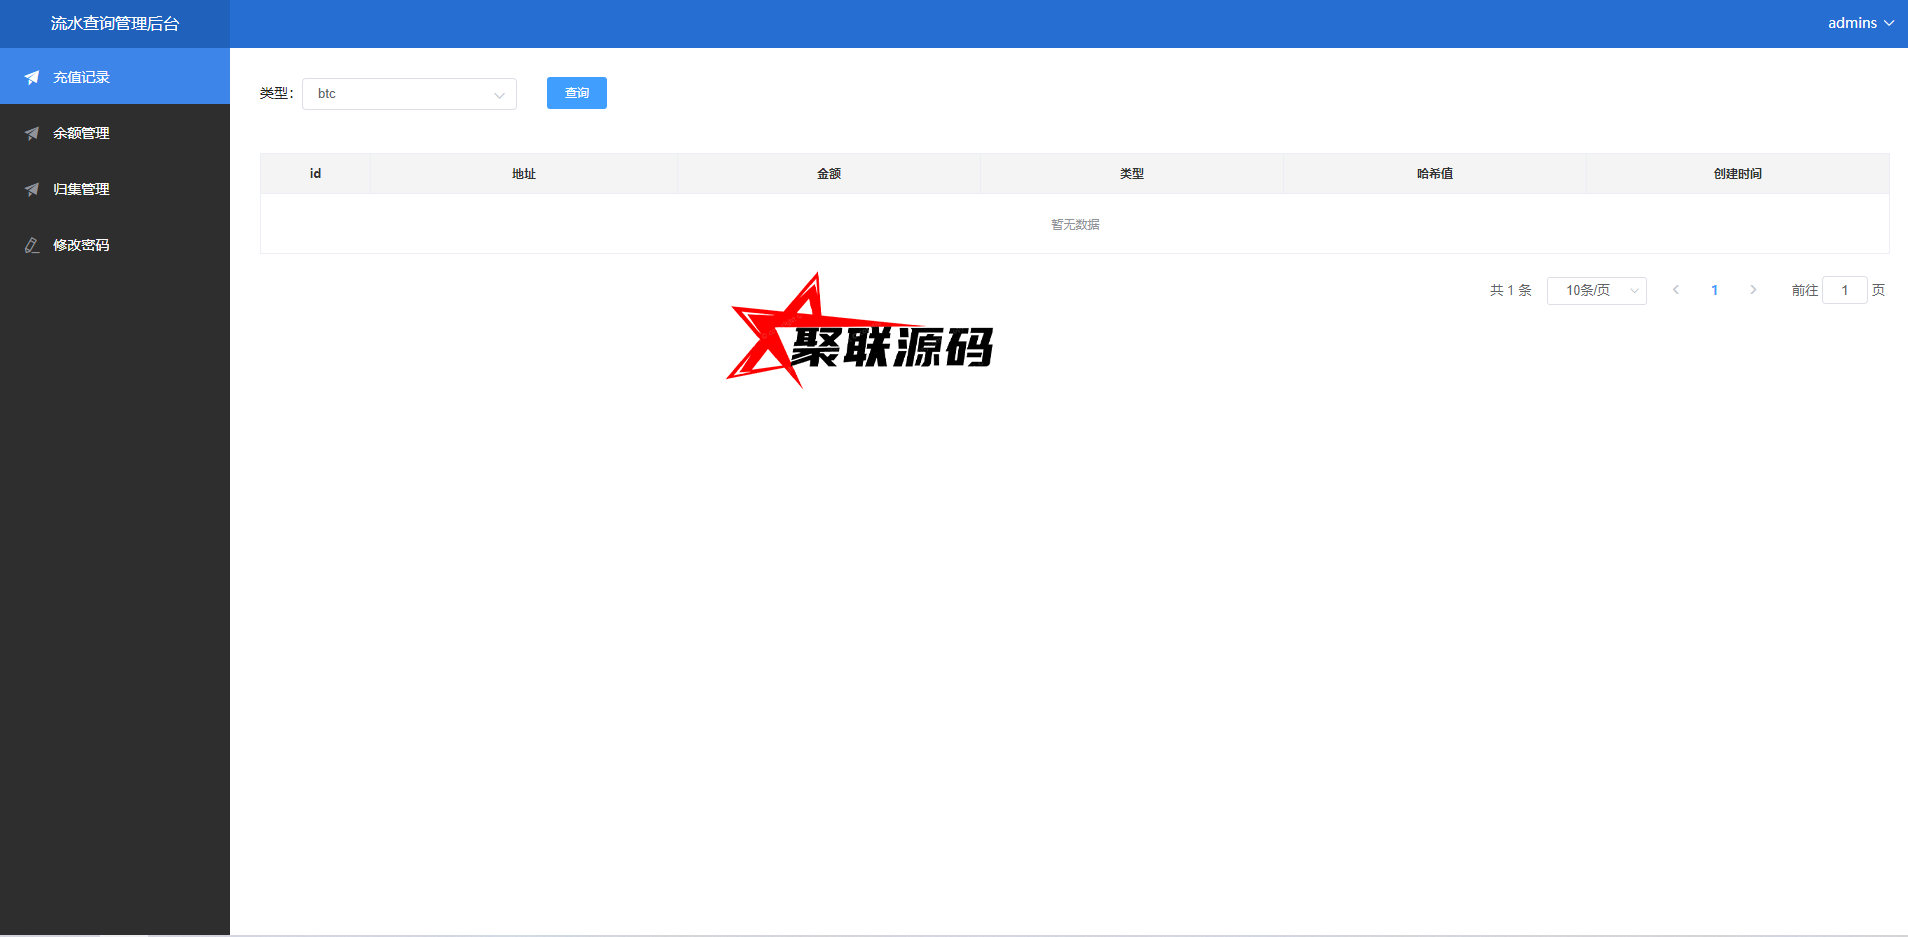Click the previous page arrow
1908x937 pixels.
tap(1676, 290)
